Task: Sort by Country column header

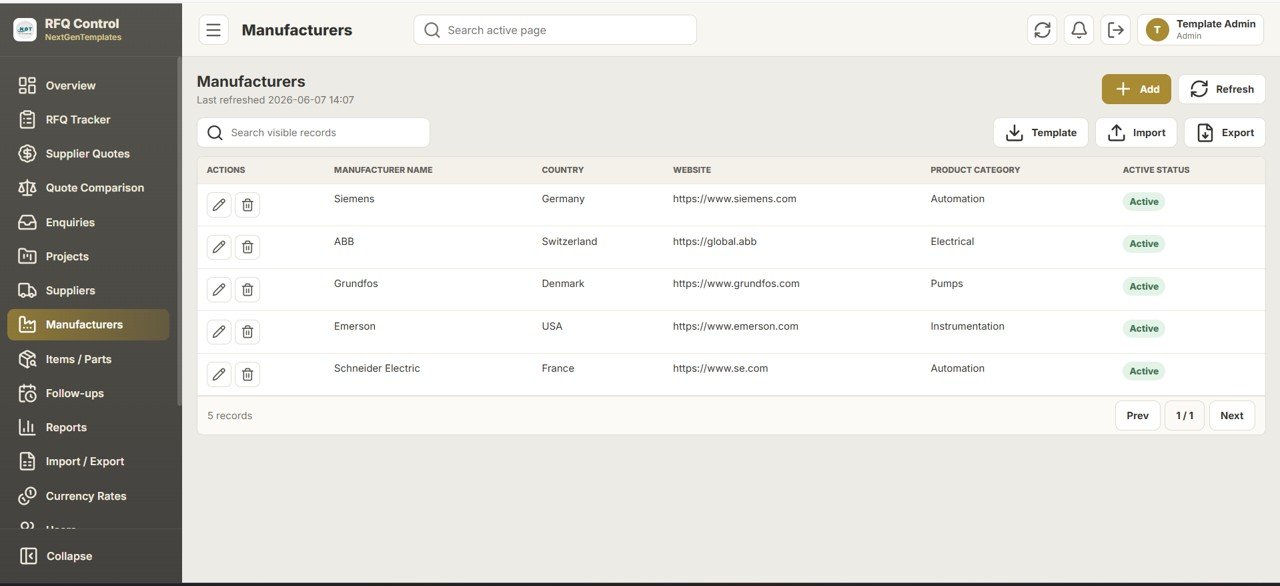Action: point(563,170)
